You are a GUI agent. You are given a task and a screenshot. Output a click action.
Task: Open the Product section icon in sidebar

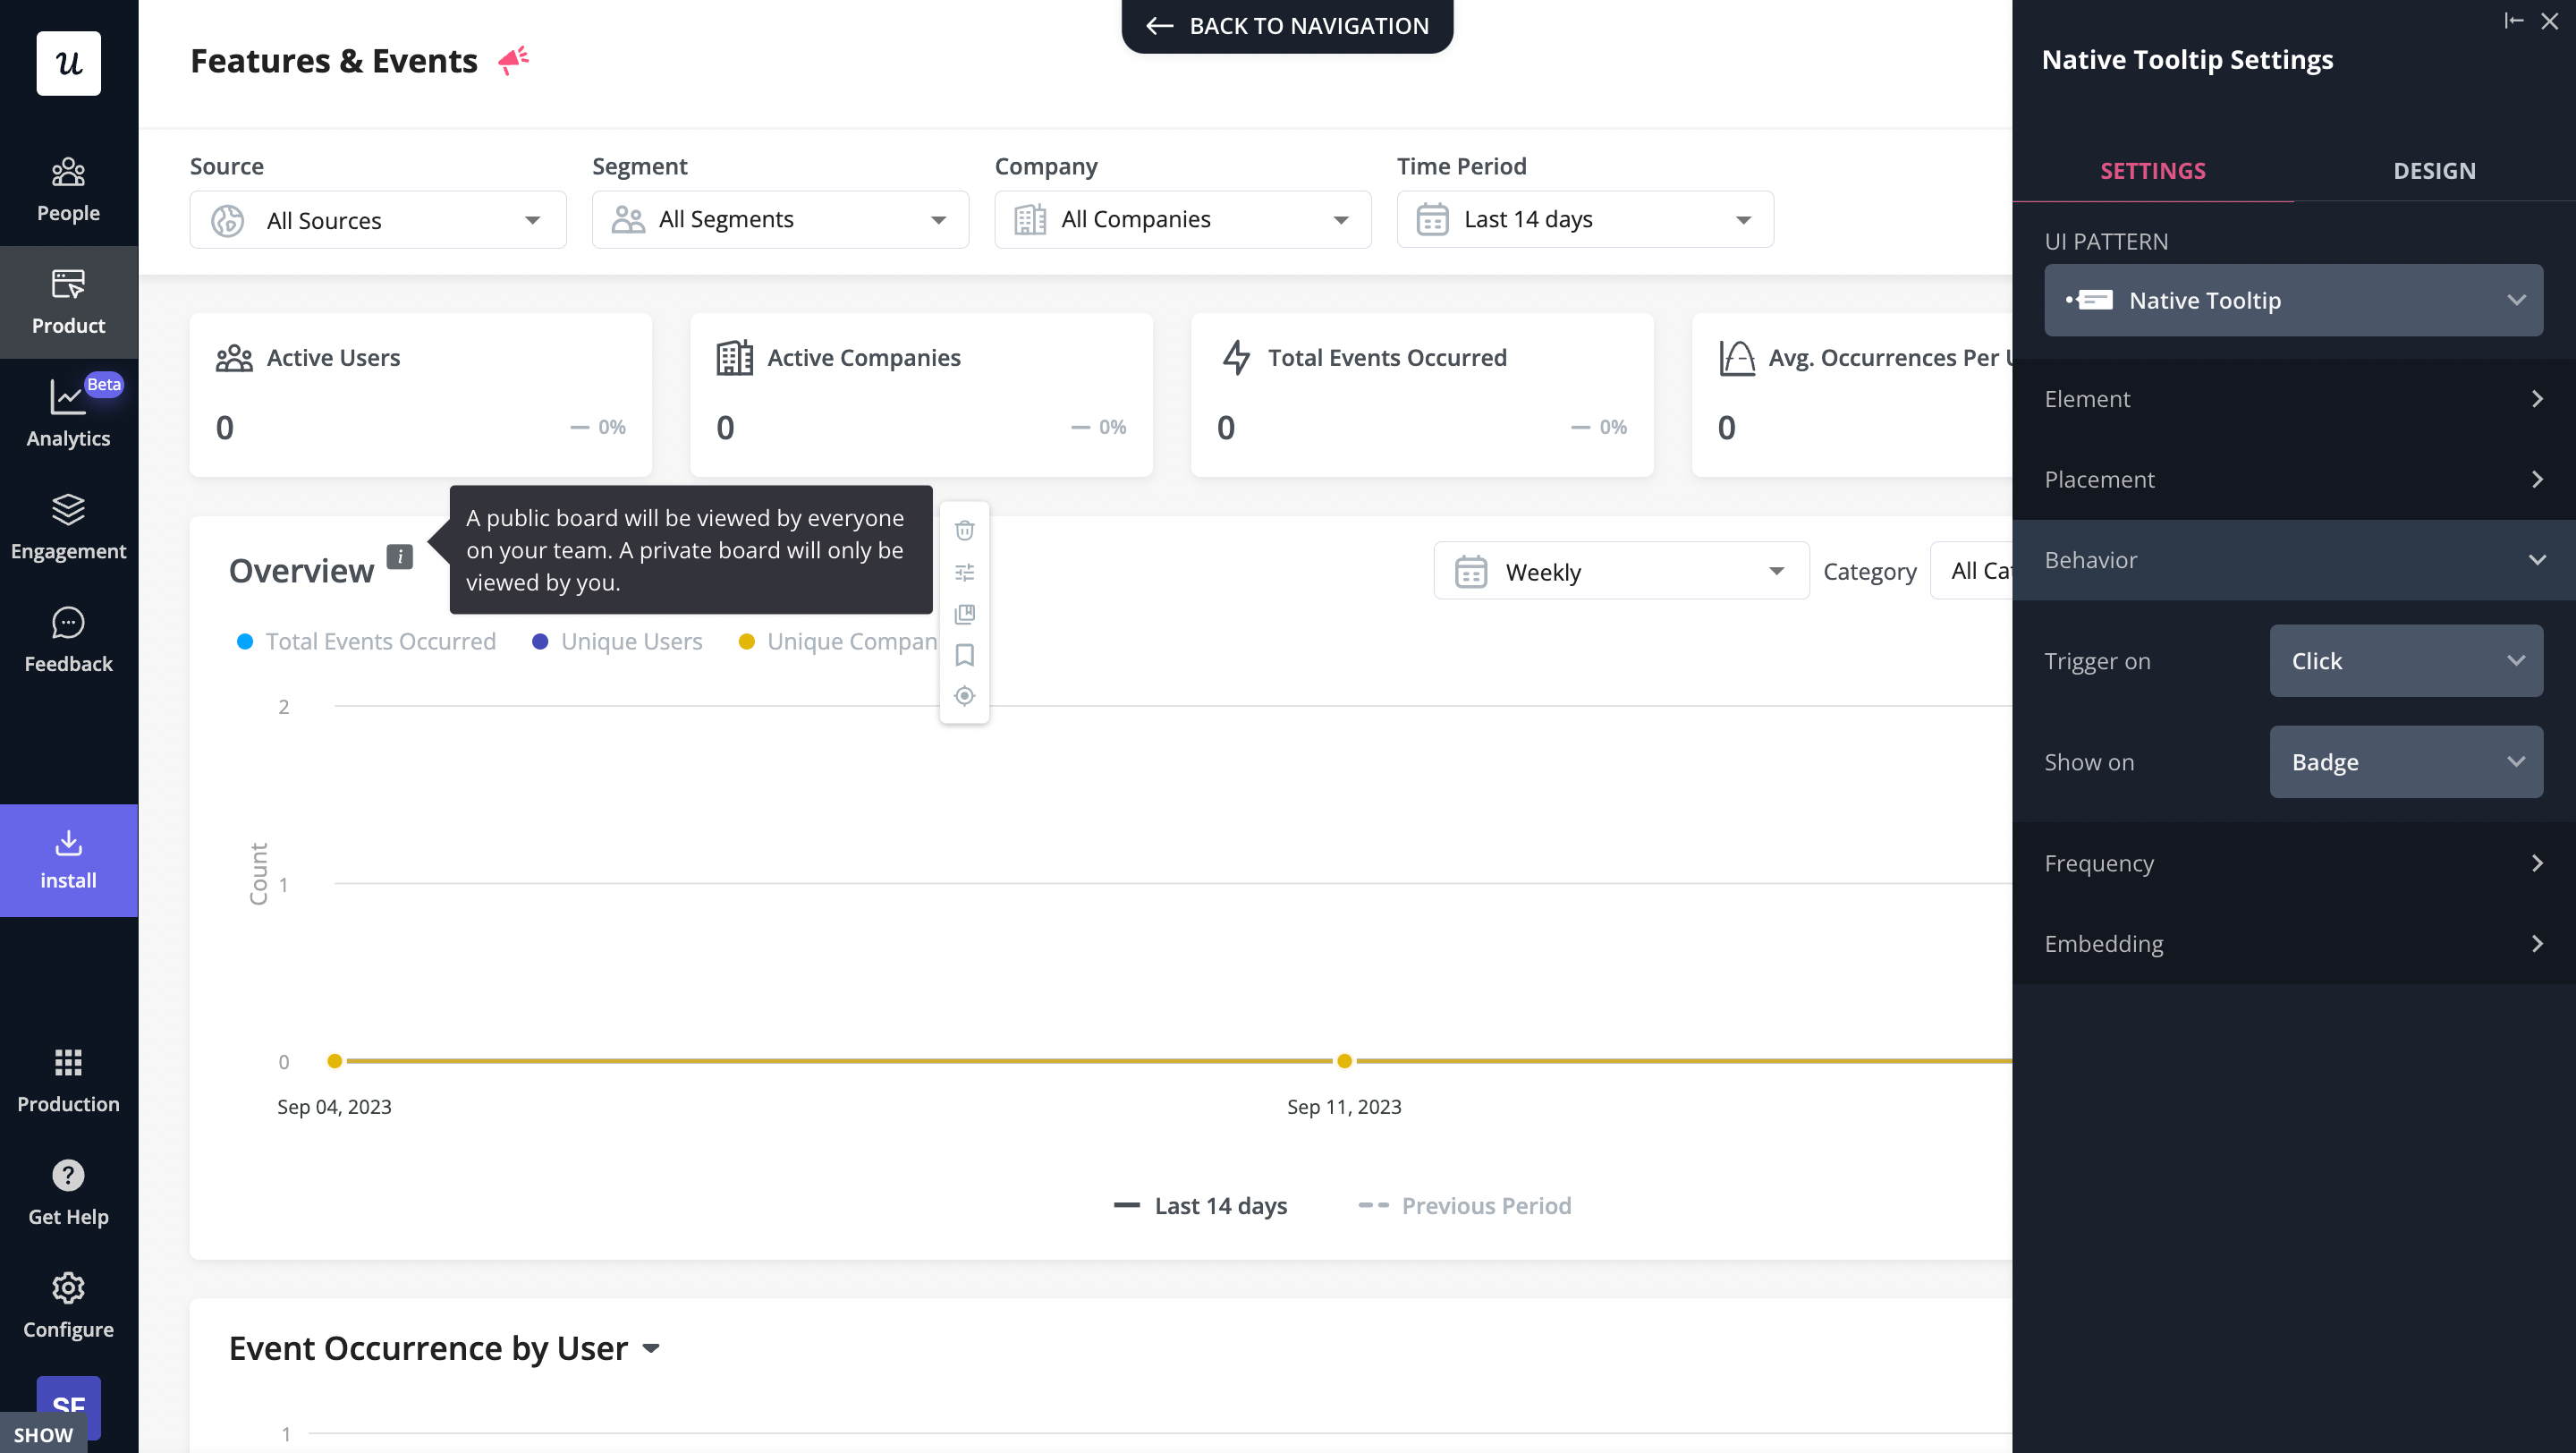click(67, 299)
